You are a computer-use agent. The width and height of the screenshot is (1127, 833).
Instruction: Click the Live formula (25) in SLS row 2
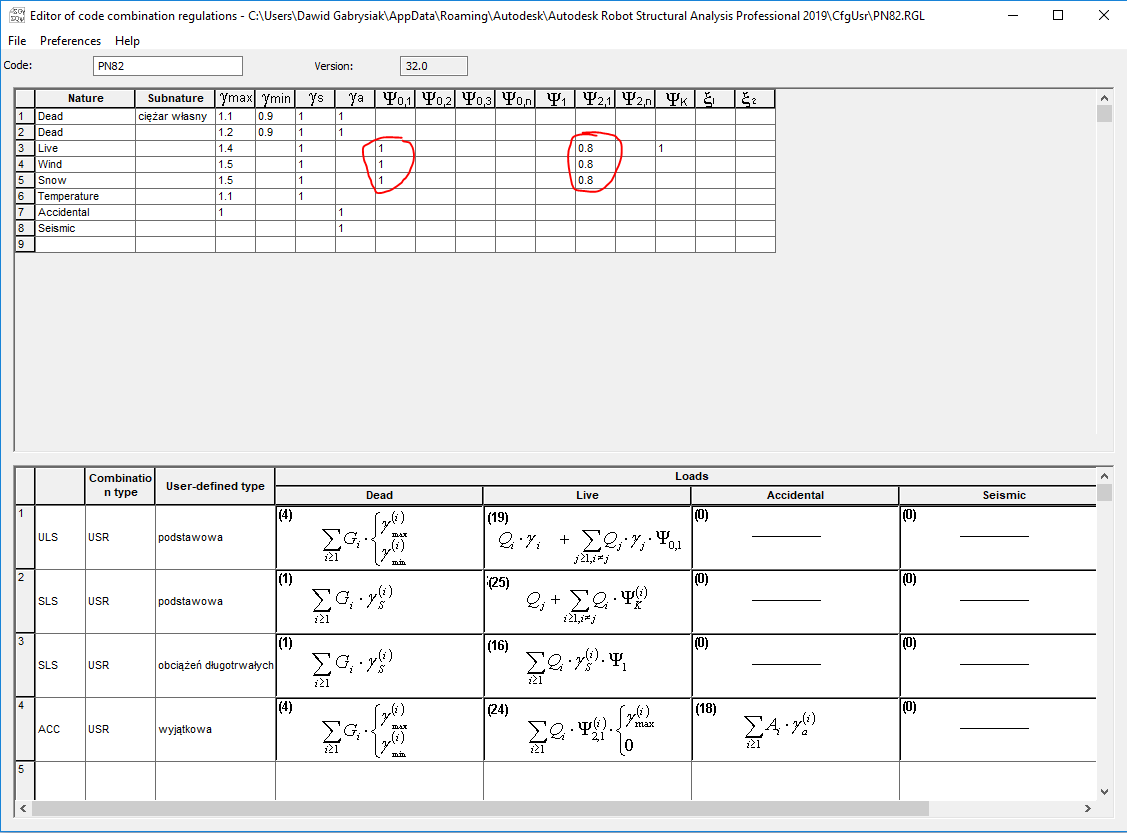(587, 602)
